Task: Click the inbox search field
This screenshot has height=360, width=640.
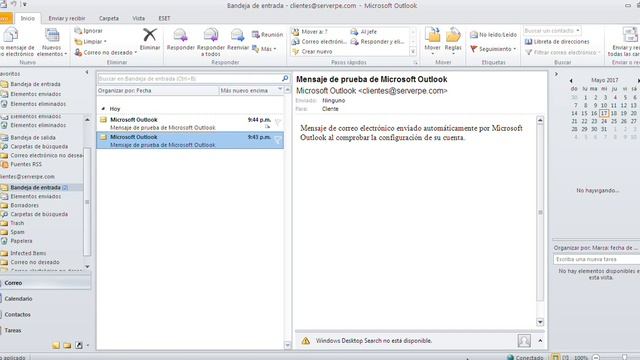Action: (x=189, y=78)
